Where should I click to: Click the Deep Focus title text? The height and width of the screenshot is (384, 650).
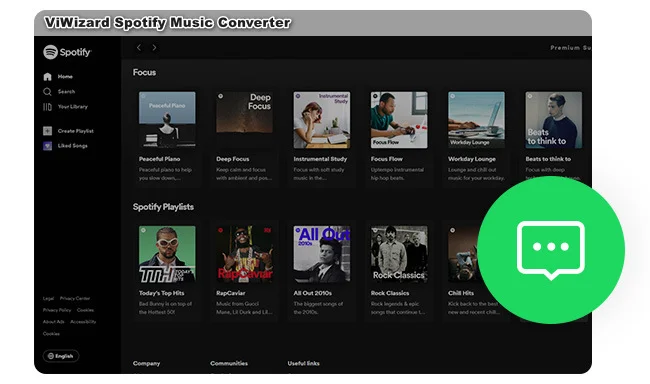pyautogui.click(x=233, y=159)
